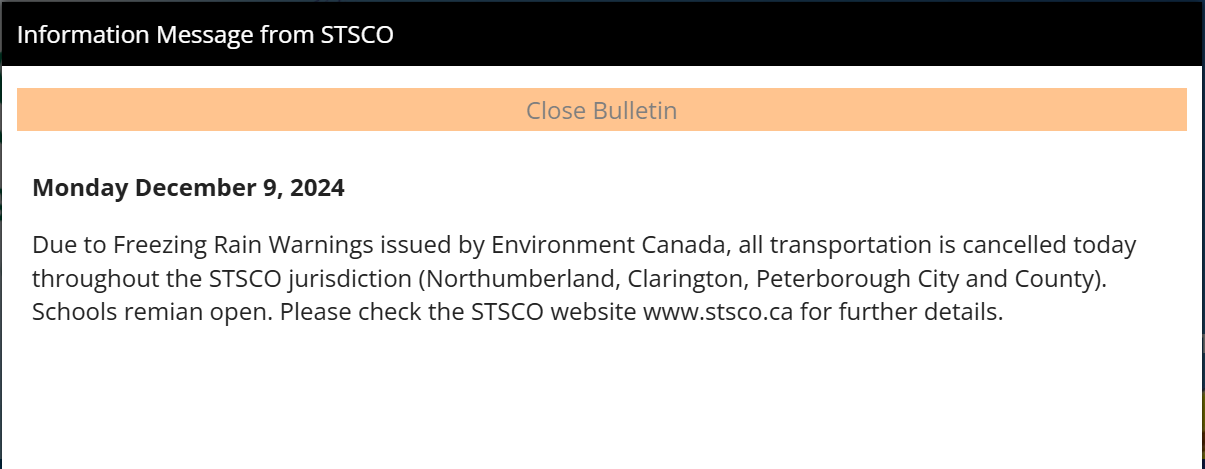Screen dimensions: 1205x469
Task: Click empty black area of title bar
Action: click(x=800, y=35)
